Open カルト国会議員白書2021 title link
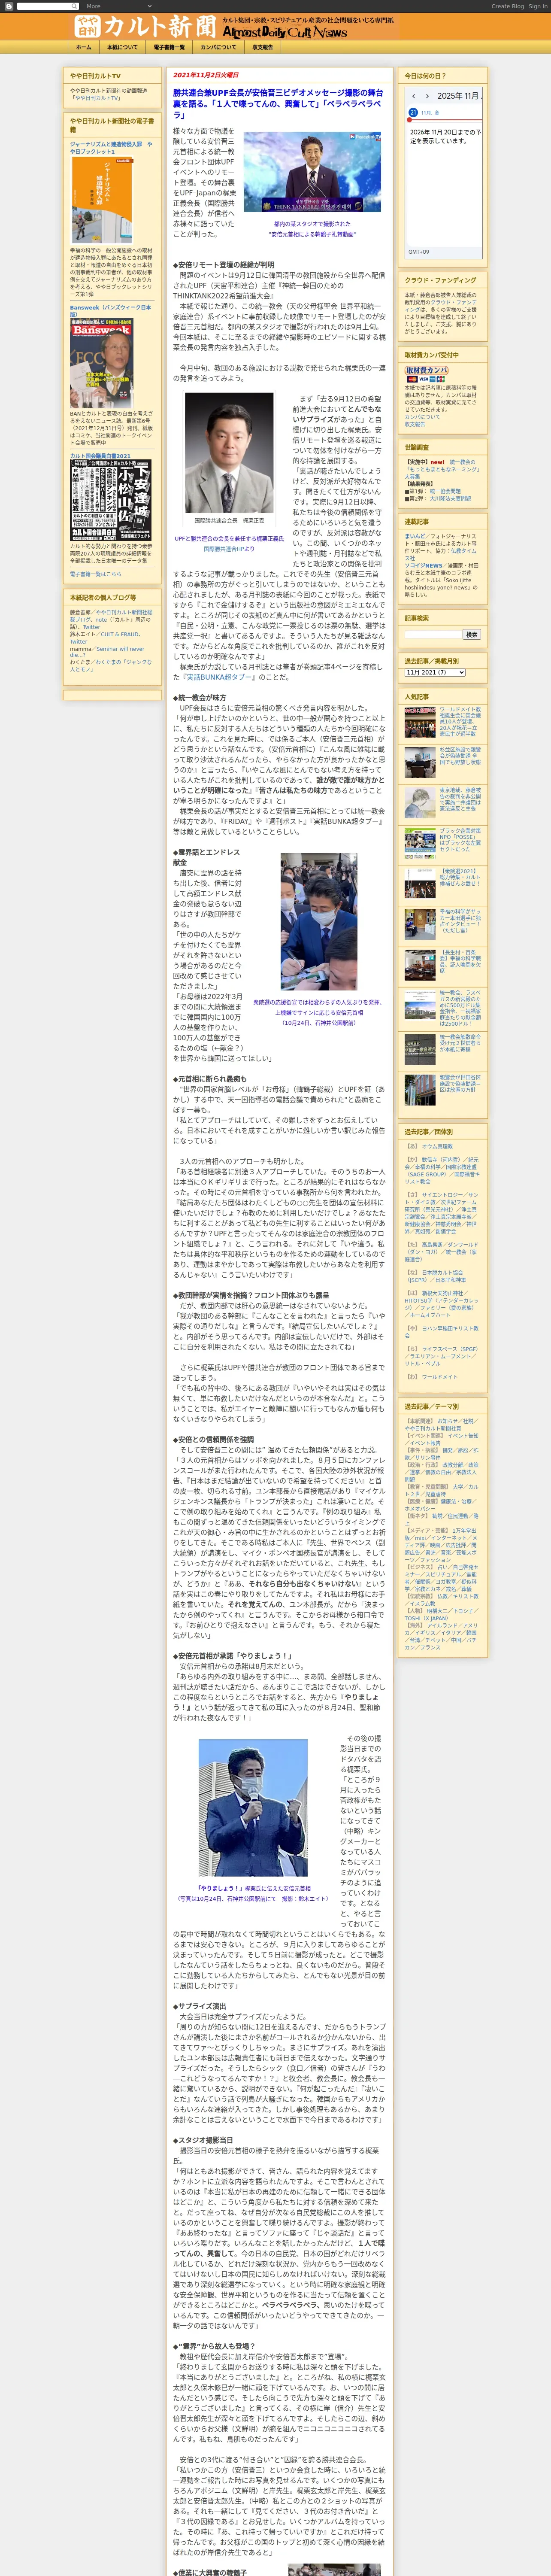551x2576 pixels. [100, 456]
